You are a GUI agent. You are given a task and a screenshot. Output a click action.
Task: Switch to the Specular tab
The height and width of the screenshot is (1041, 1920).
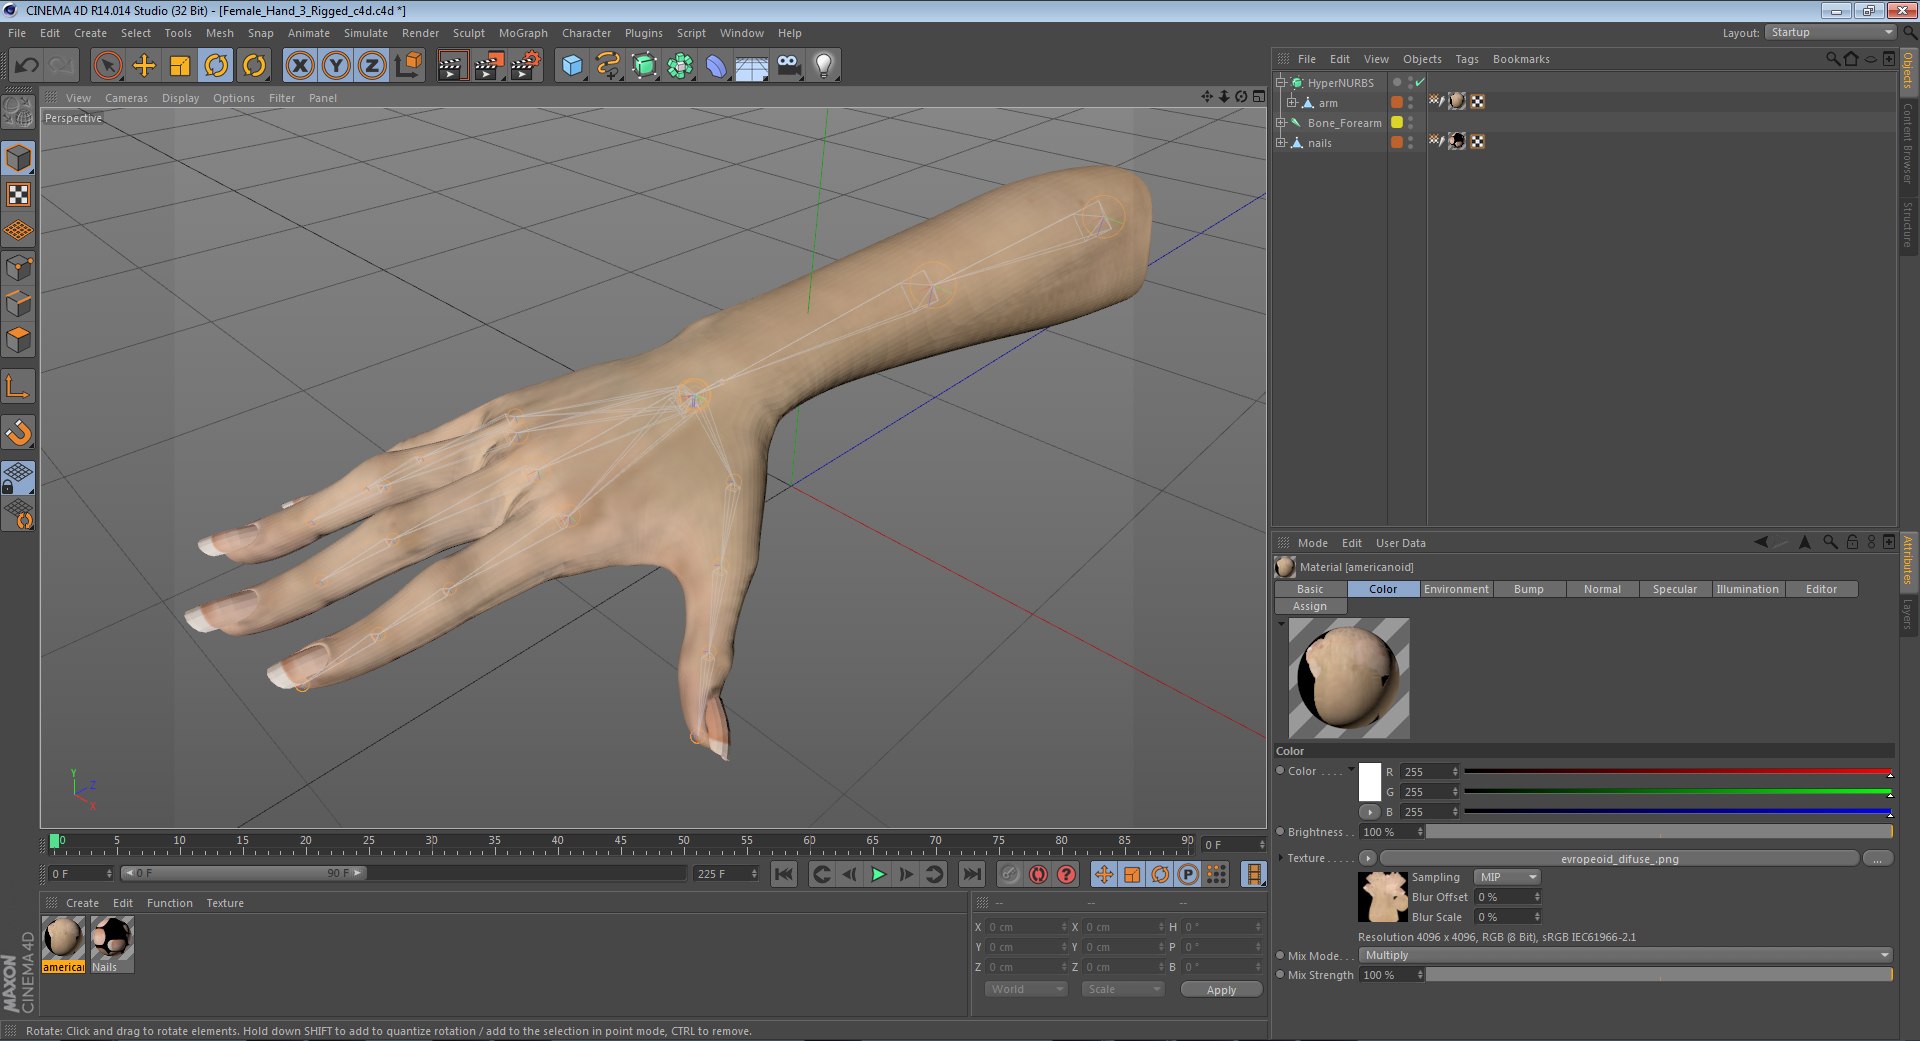[1675, 589]
